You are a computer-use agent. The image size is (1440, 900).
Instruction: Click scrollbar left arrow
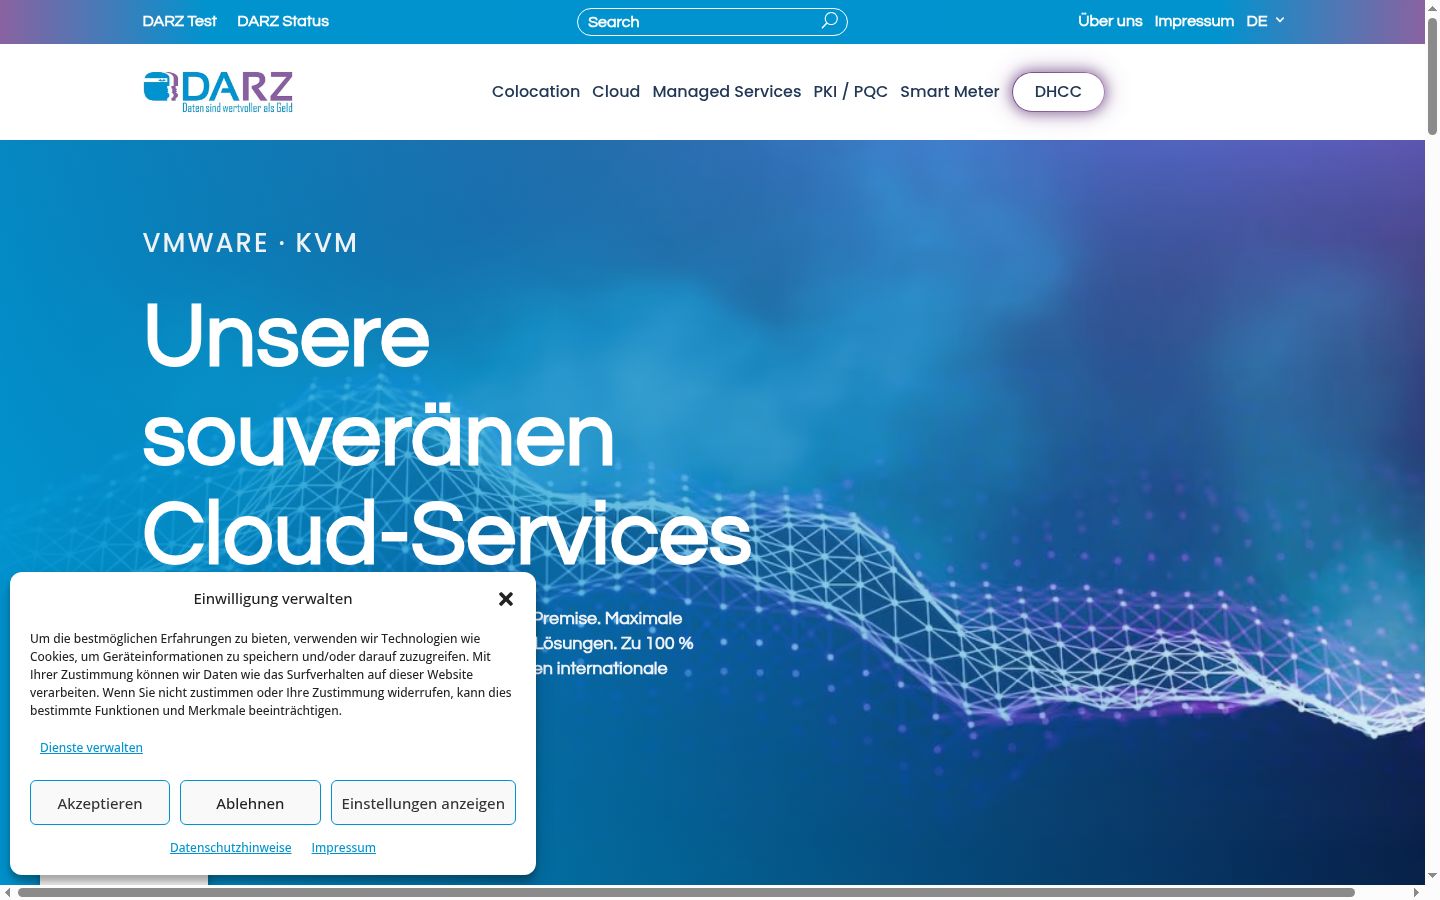pos(8,892)
